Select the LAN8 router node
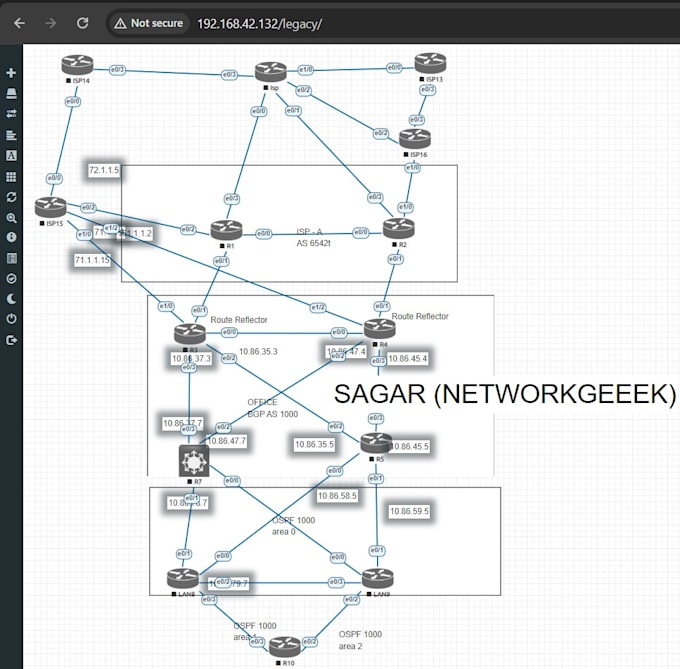 pos(183,579)
